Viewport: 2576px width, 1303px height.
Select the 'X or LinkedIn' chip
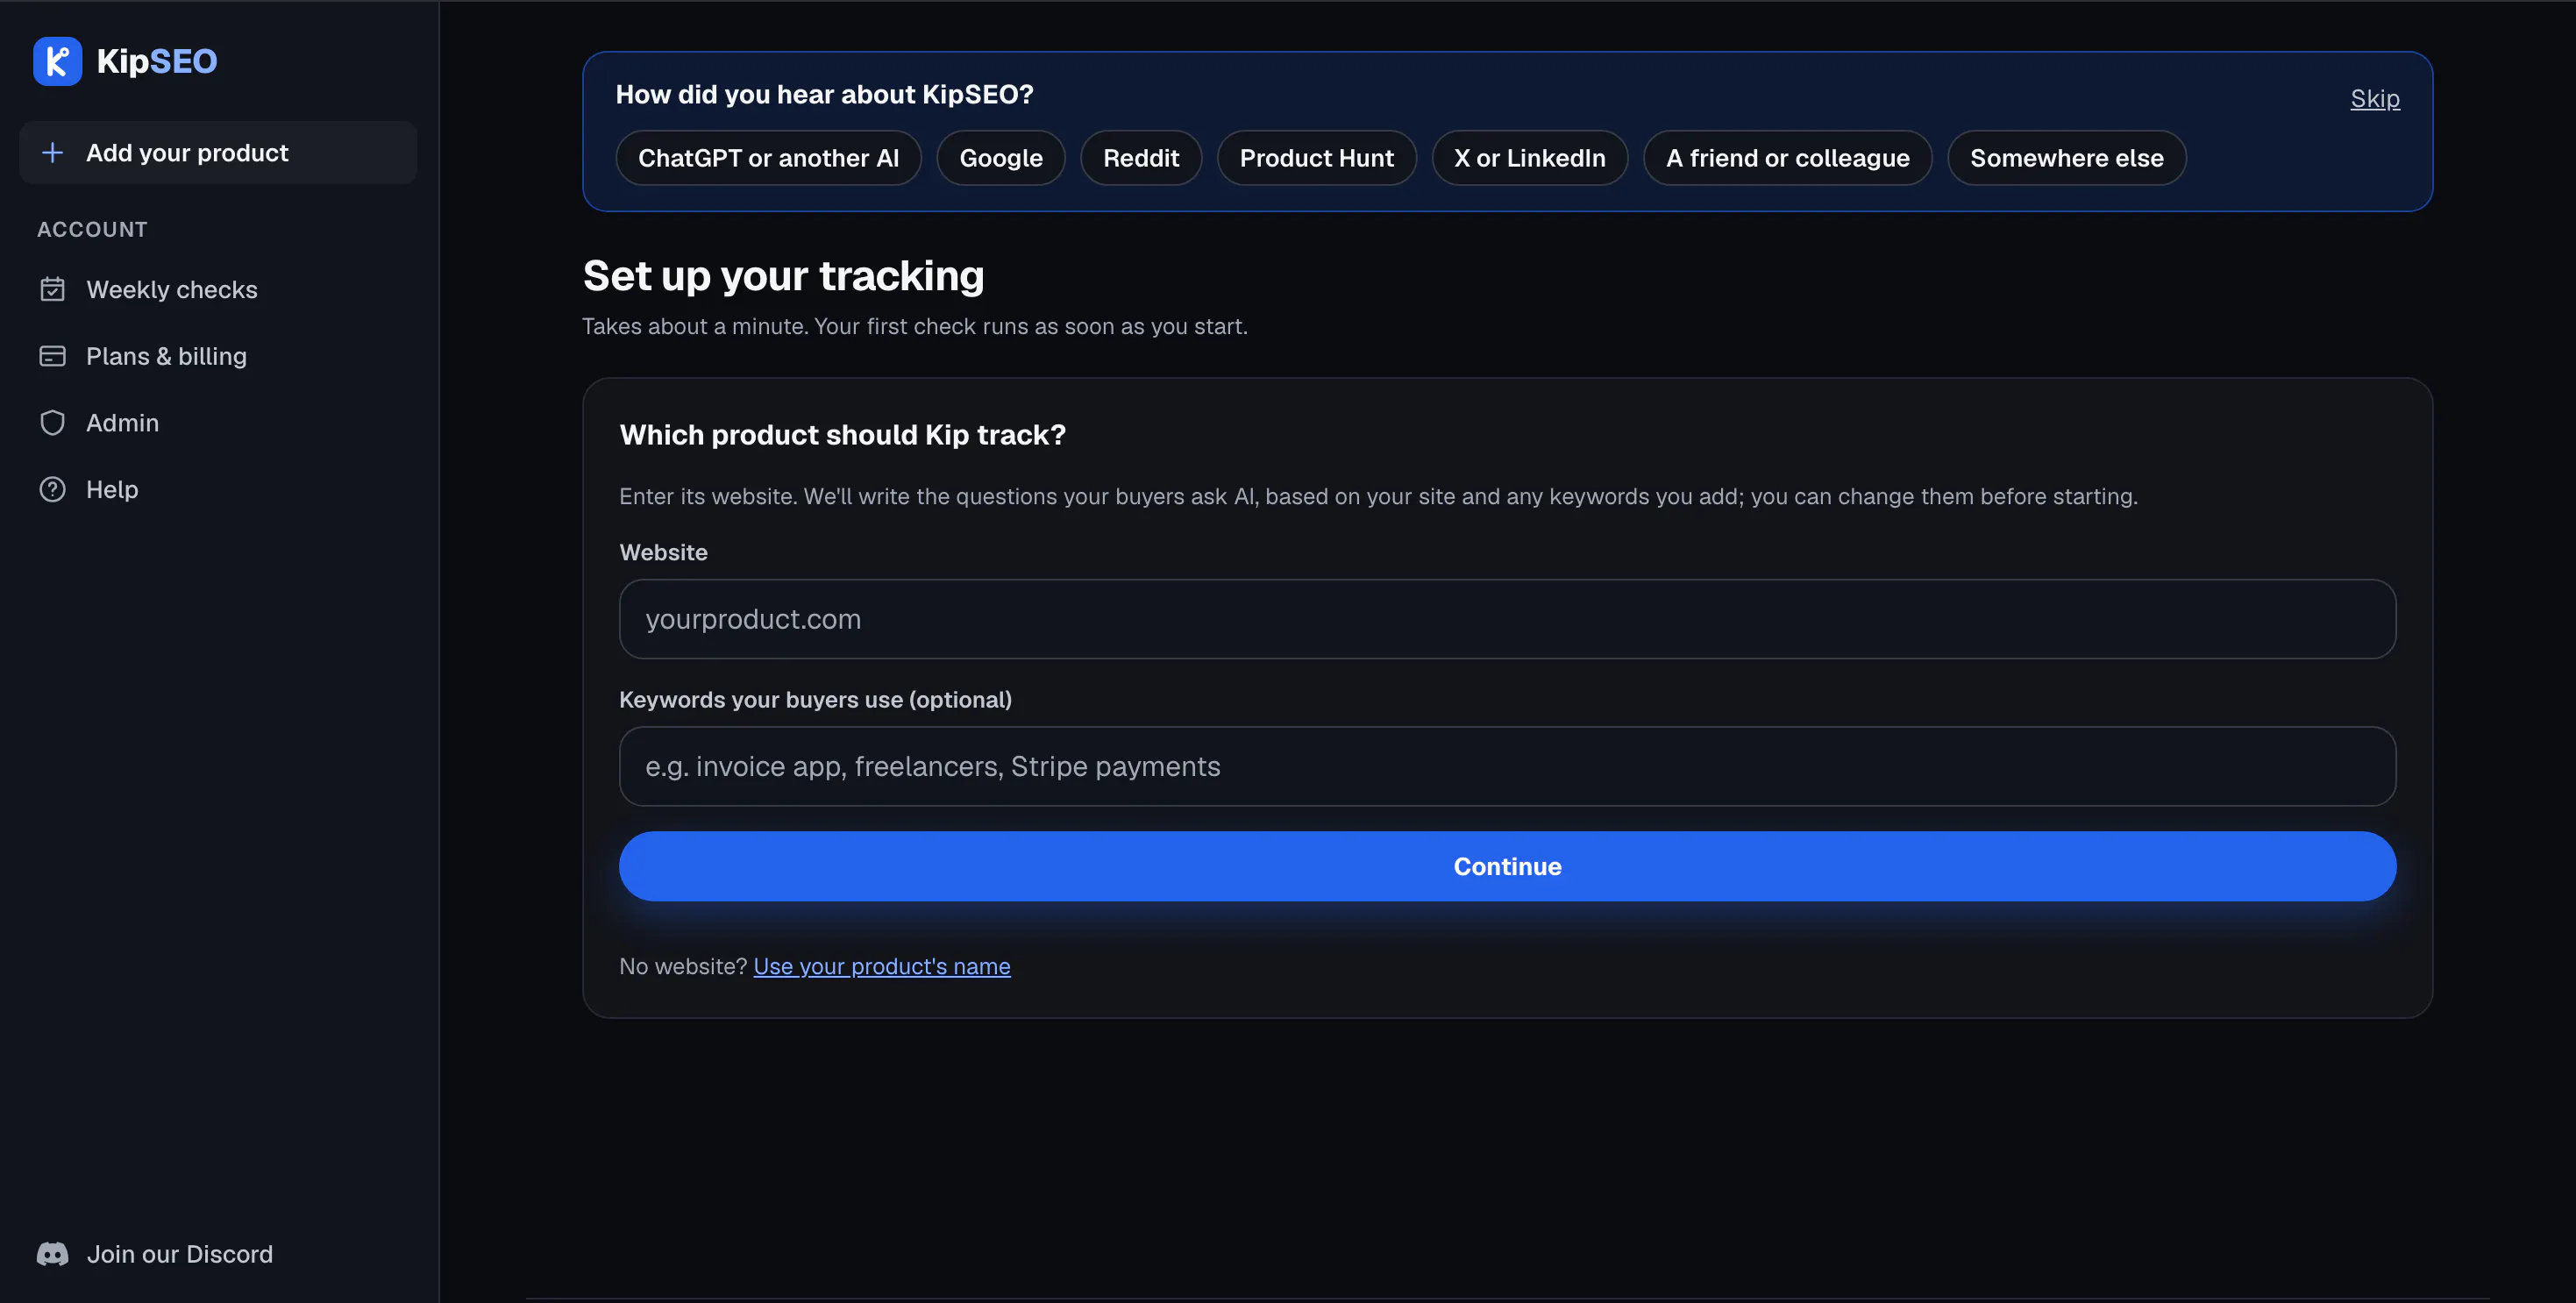coord(1530,158)
